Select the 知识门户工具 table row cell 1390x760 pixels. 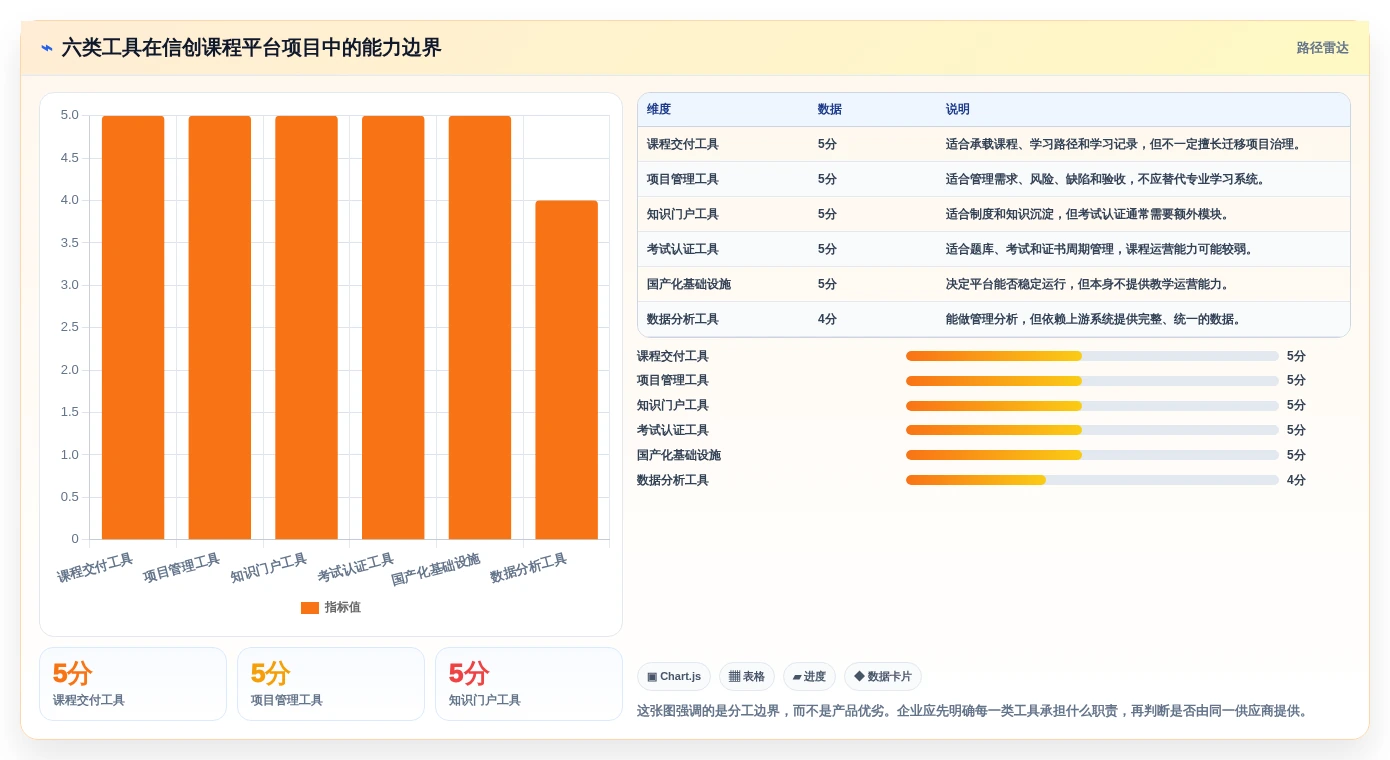coord(683,214)
